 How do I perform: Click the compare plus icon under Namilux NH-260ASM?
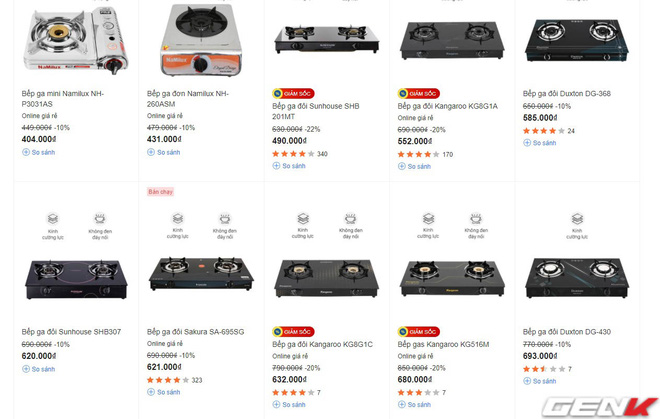coord(151,152)
